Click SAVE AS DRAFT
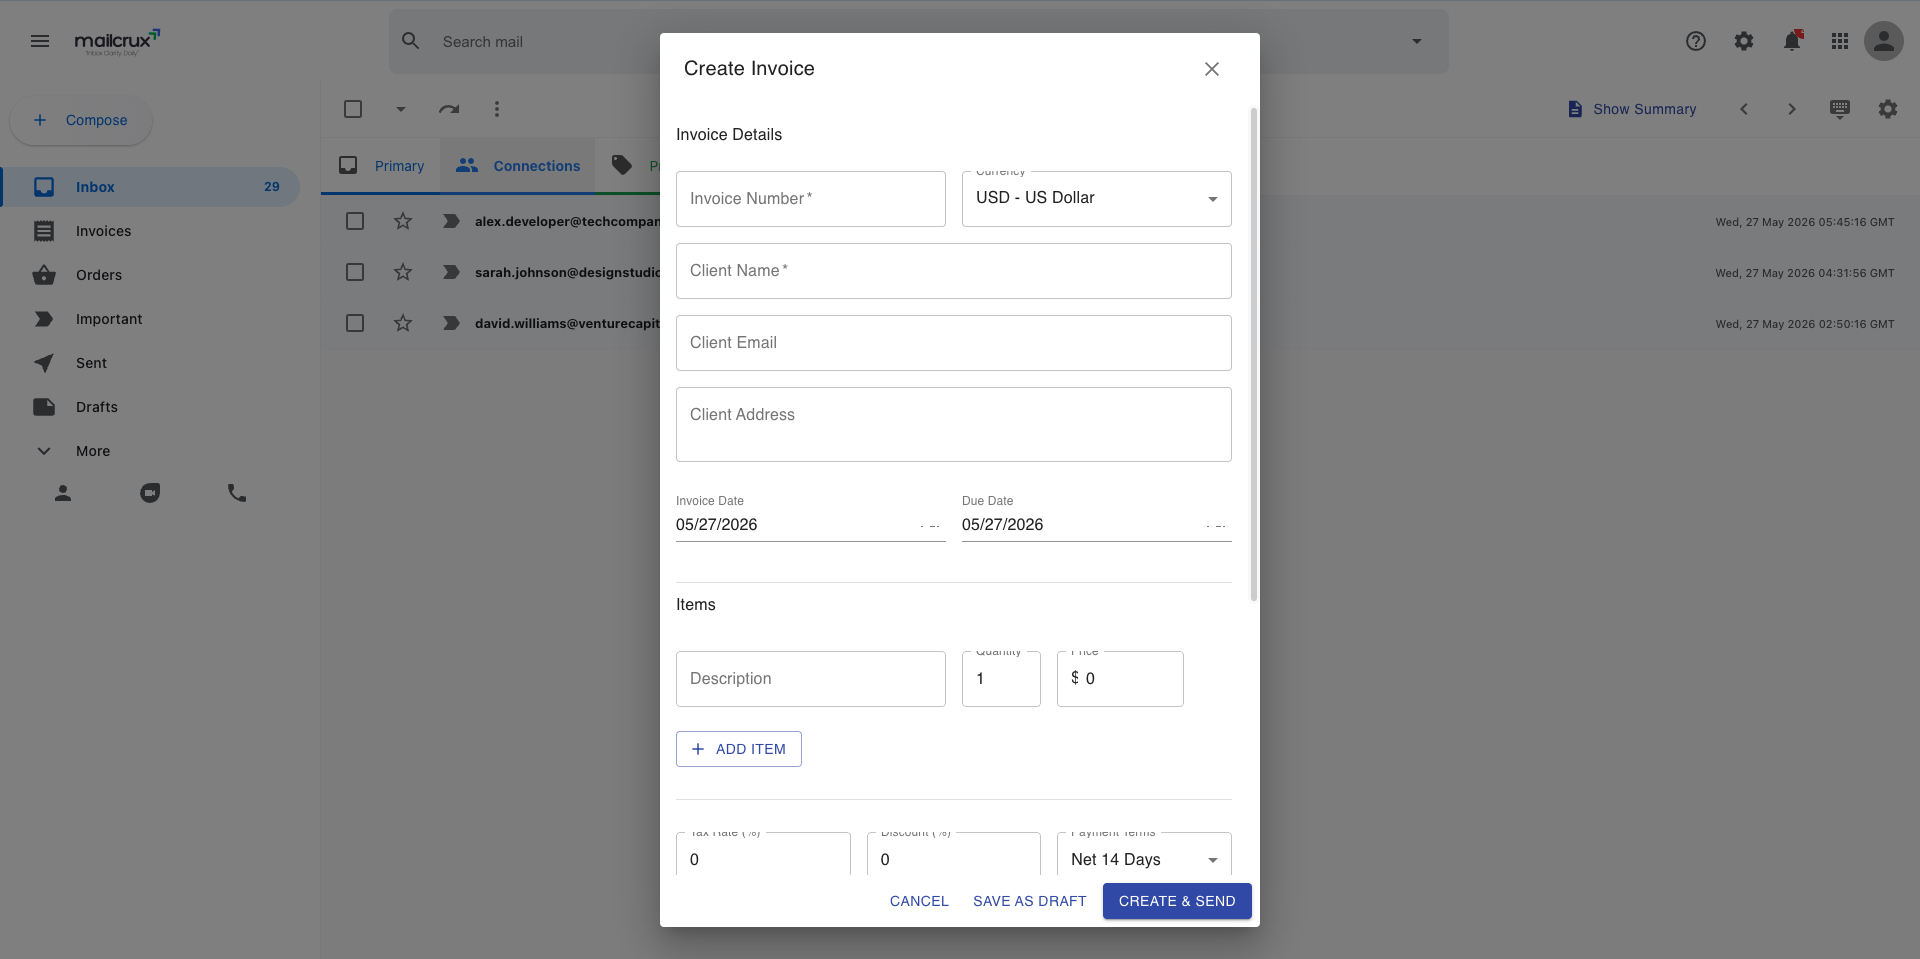Screen dimensions: 1920x959 tap(1030, 901)
